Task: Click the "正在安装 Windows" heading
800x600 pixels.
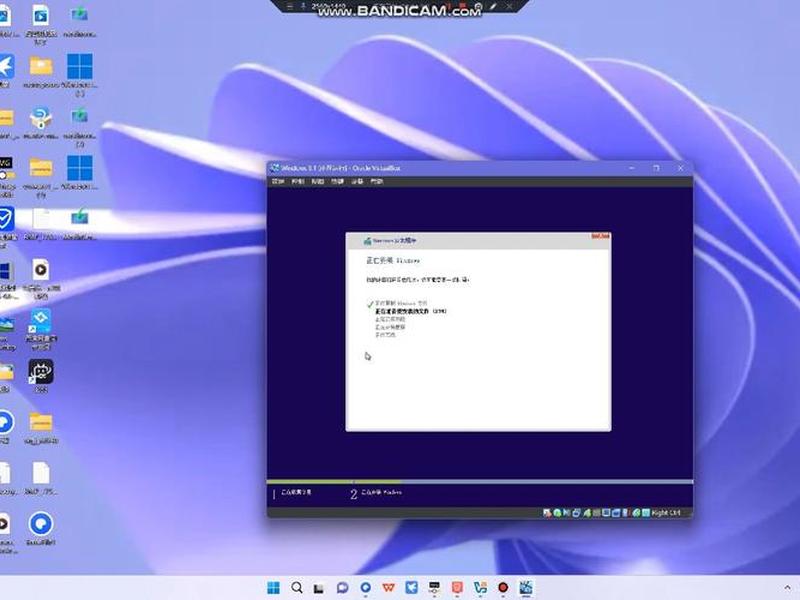Action: (393, 261)
